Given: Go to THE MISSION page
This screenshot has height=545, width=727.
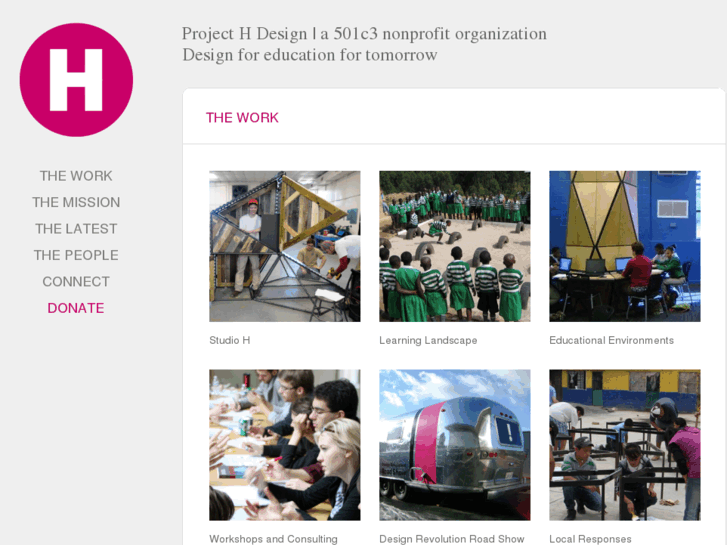Looking at the screenshot, I should click(x=76, y=202).
